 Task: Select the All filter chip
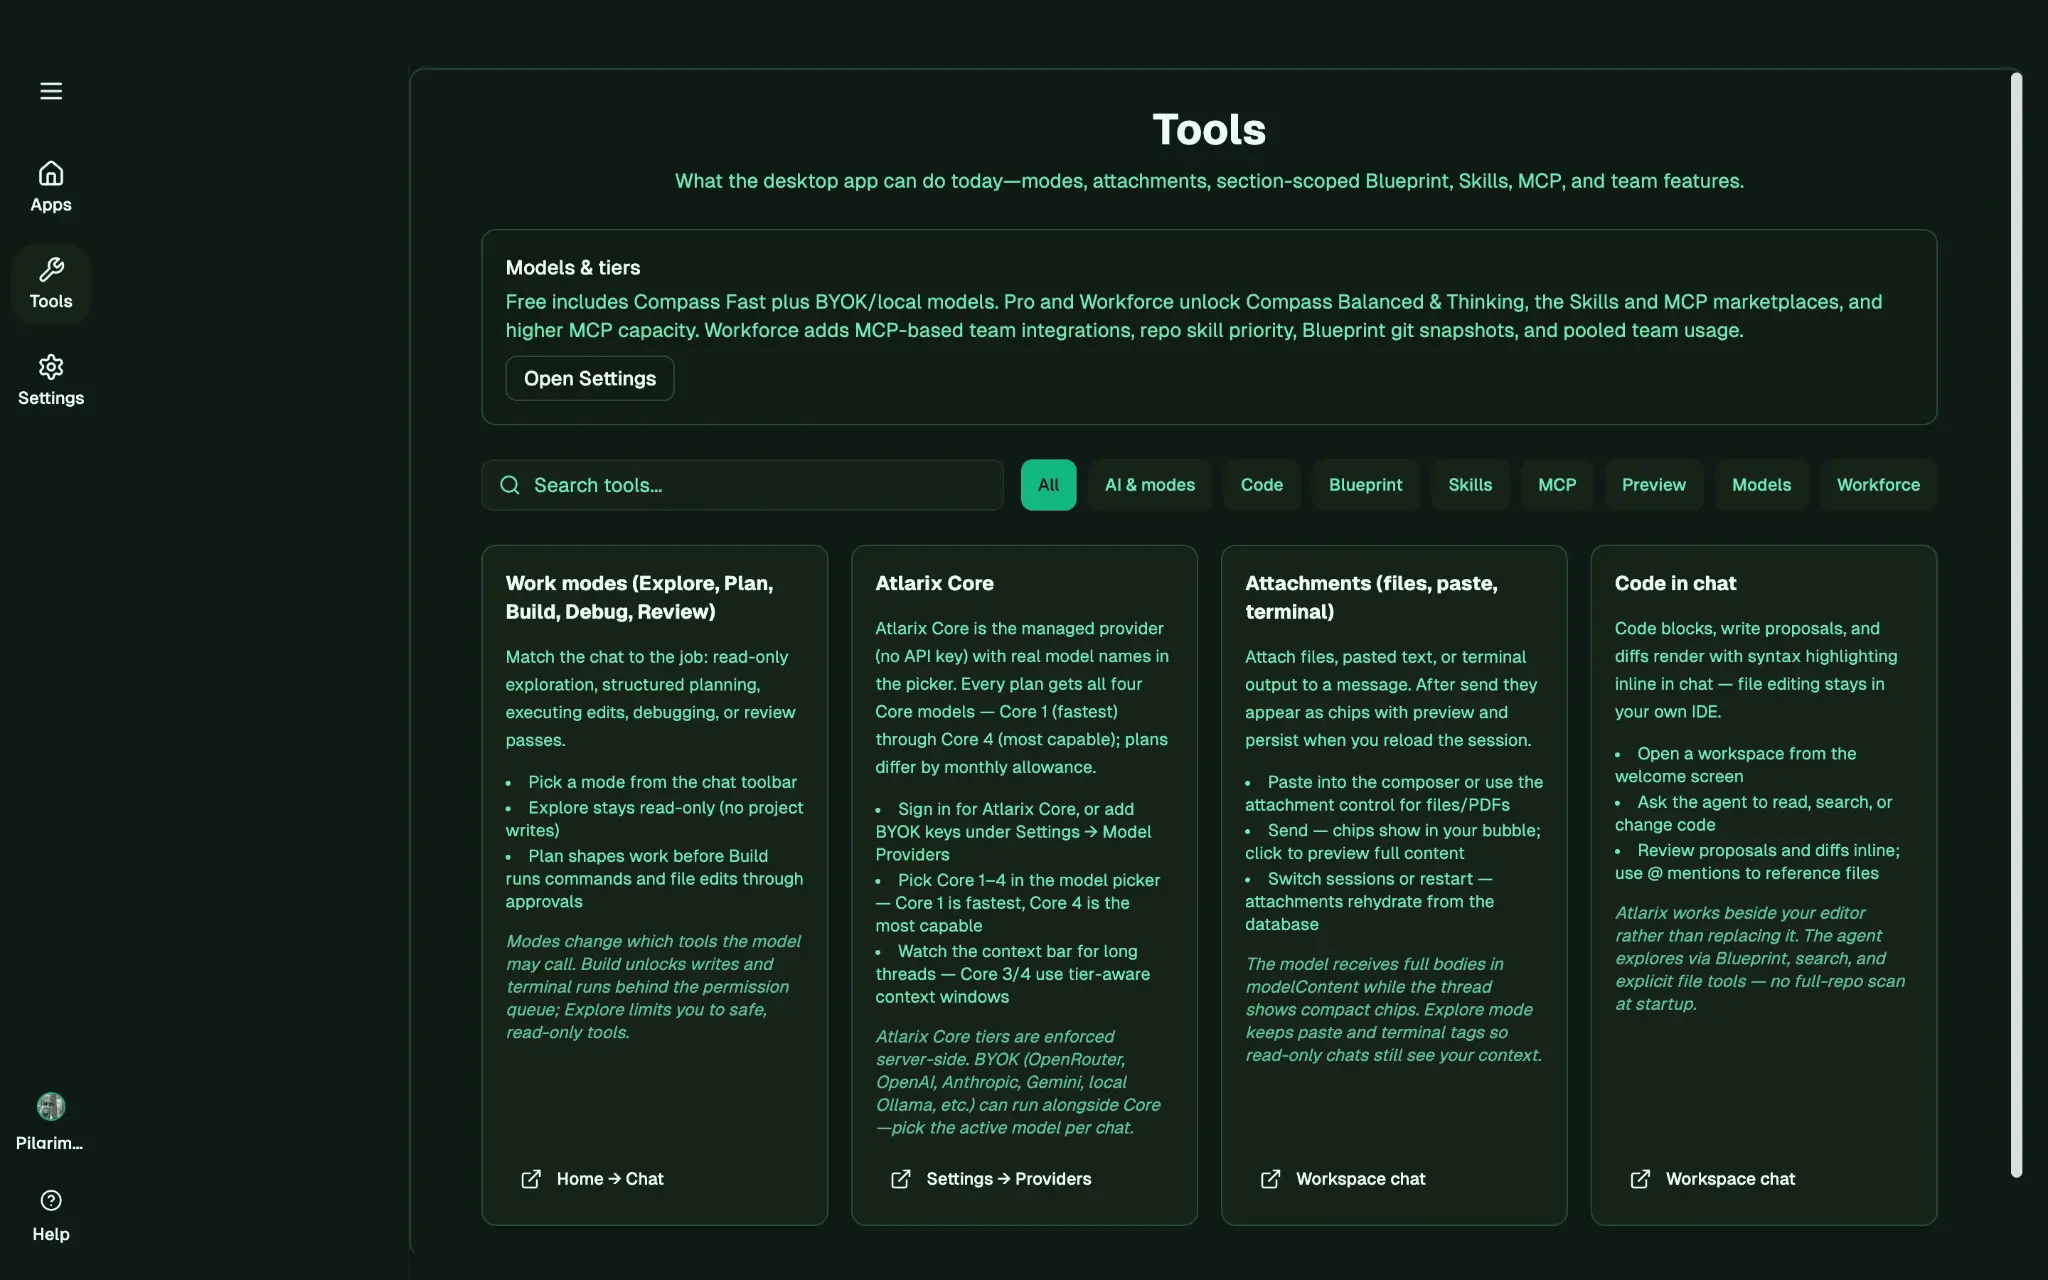point(1048,485)
